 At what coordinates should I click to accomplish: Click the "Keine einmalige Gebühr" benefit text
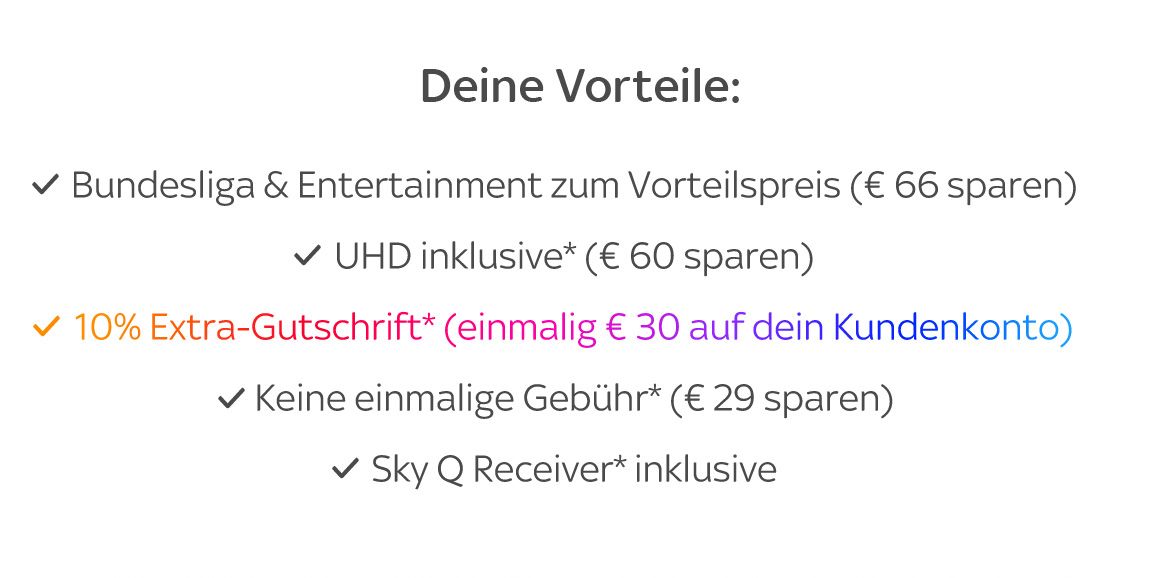[451, 400]
